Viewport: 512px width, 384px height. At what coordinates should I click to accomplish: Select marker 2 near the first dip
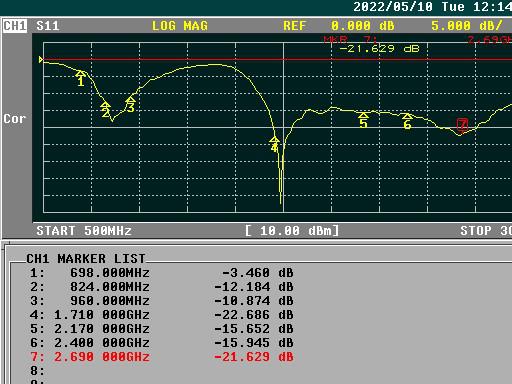pyautogui.click(x=105, y=106)
